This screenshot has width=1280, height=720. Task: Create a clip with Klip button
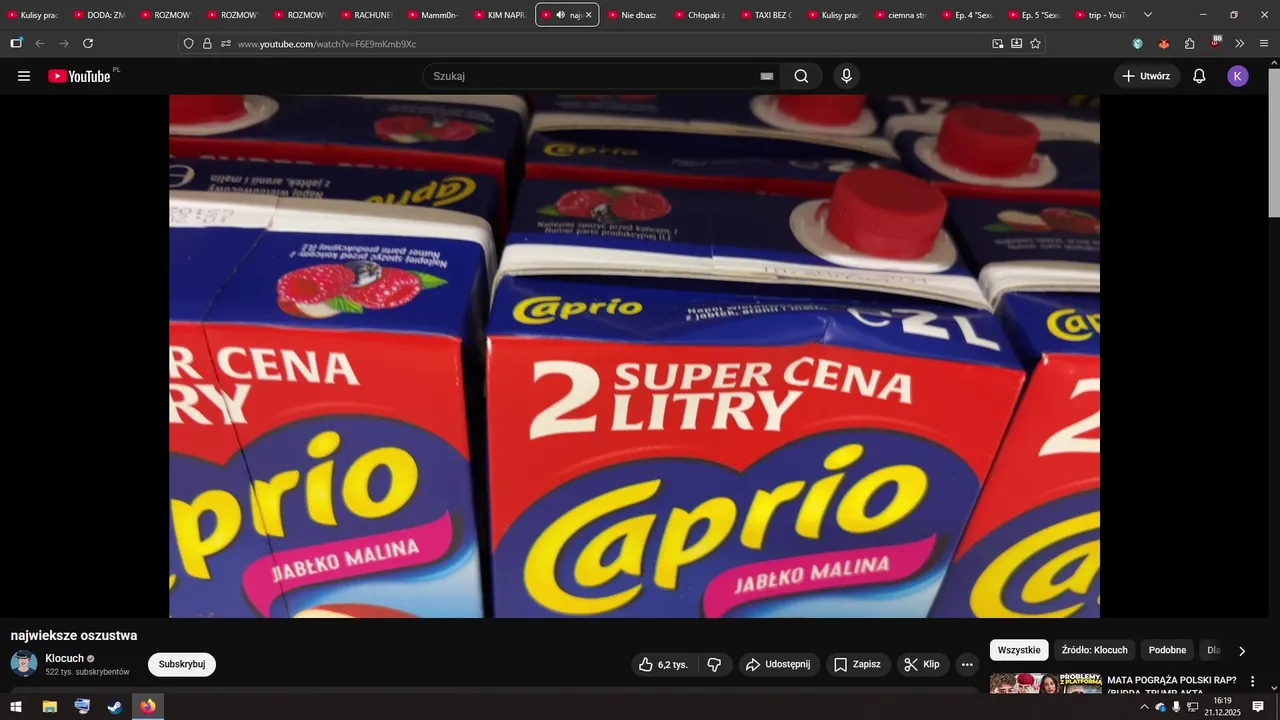click(922, 664)
